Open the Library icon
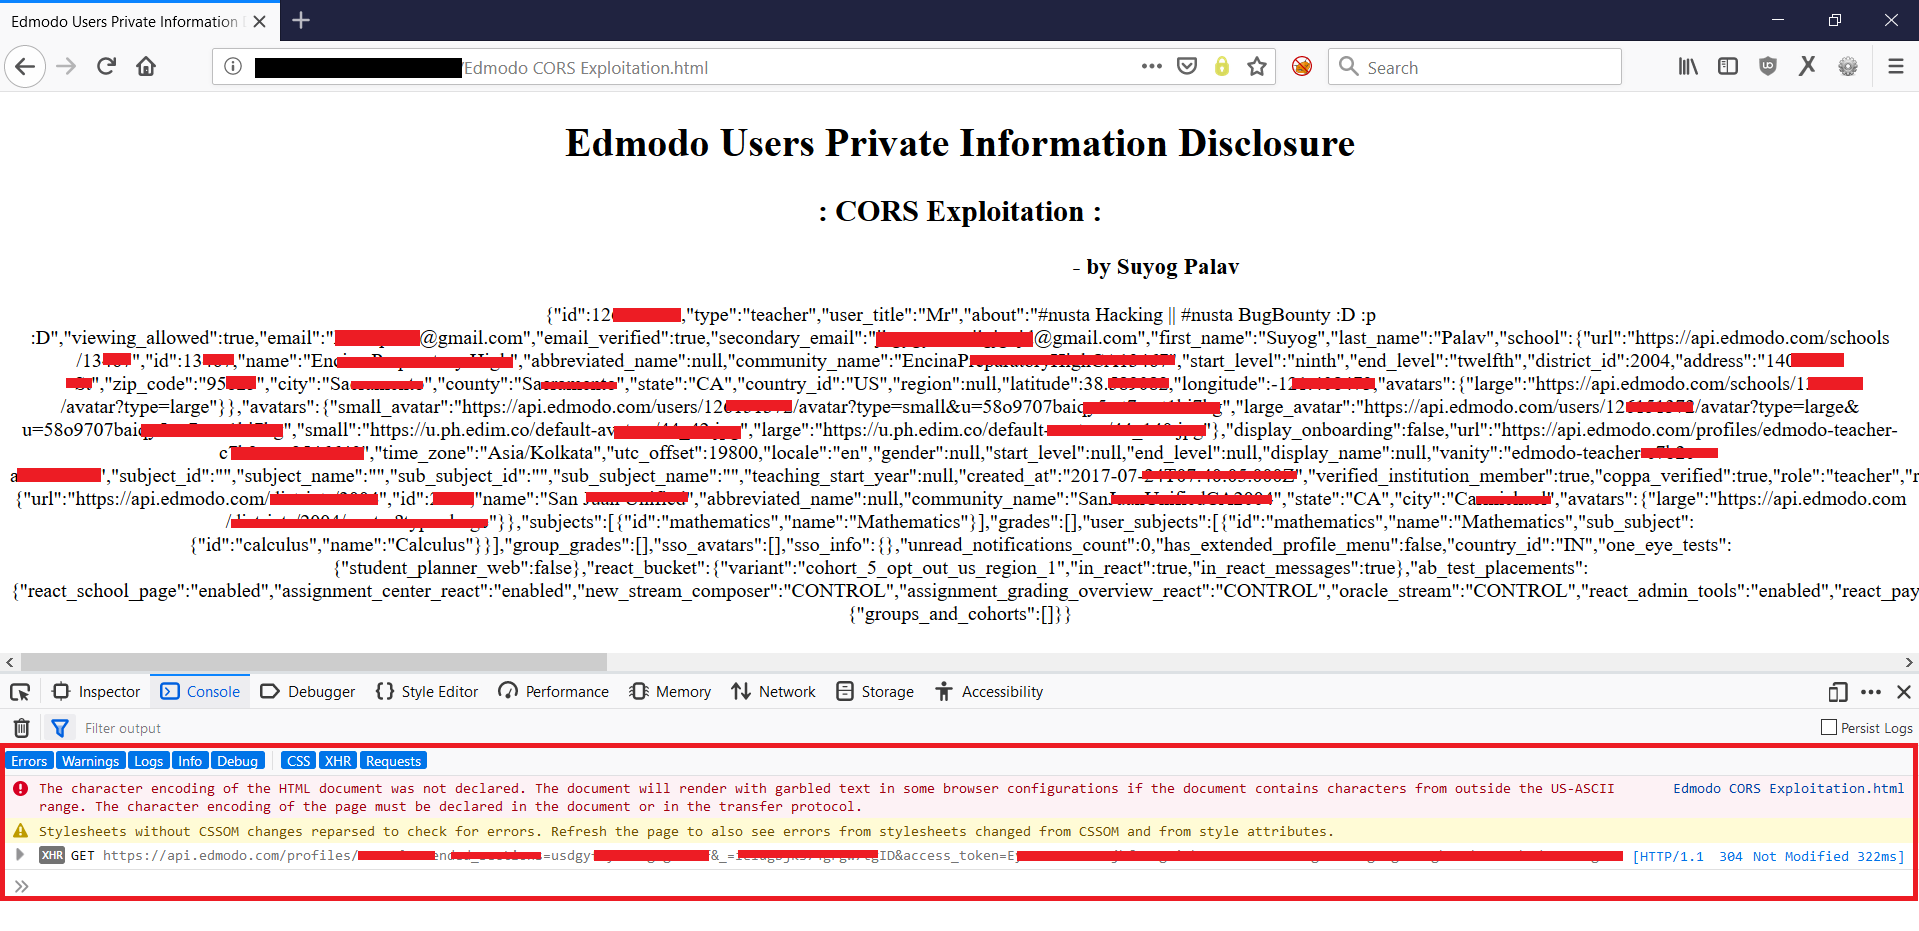The width and height of the screenshot is (1919, 931). [x=1688, y=67]
